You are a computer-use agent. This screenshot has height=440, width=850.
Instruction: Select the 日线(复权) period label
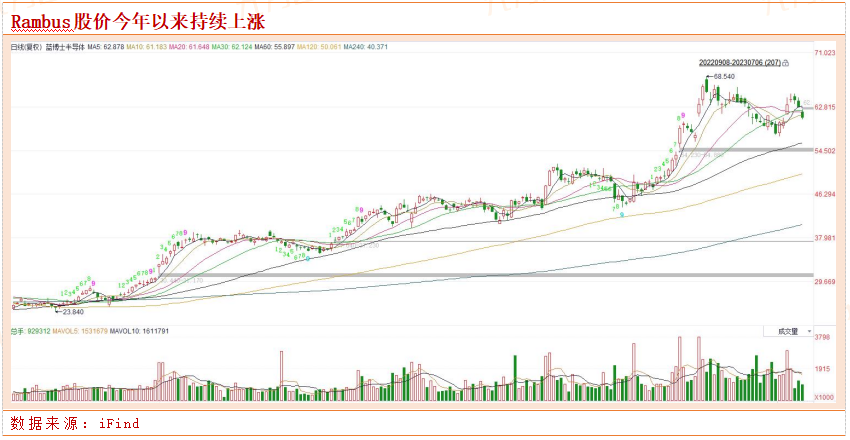(x=25, y=47)
